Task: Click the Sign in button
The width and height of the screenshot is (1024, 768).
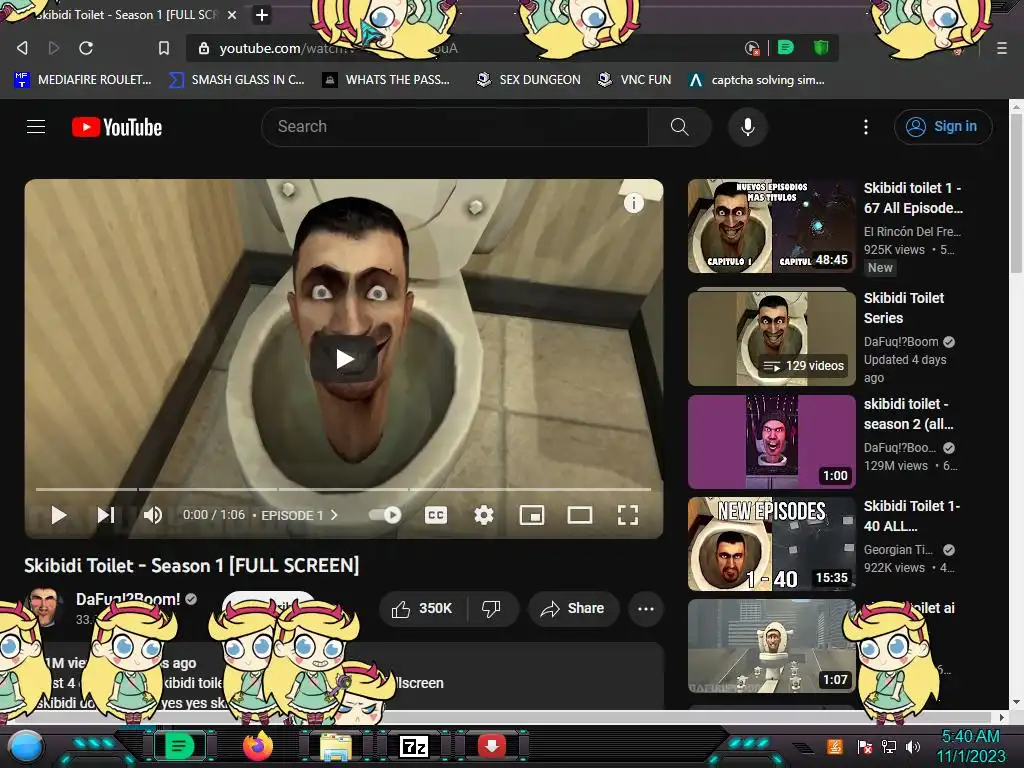Action: pos(943,127)
